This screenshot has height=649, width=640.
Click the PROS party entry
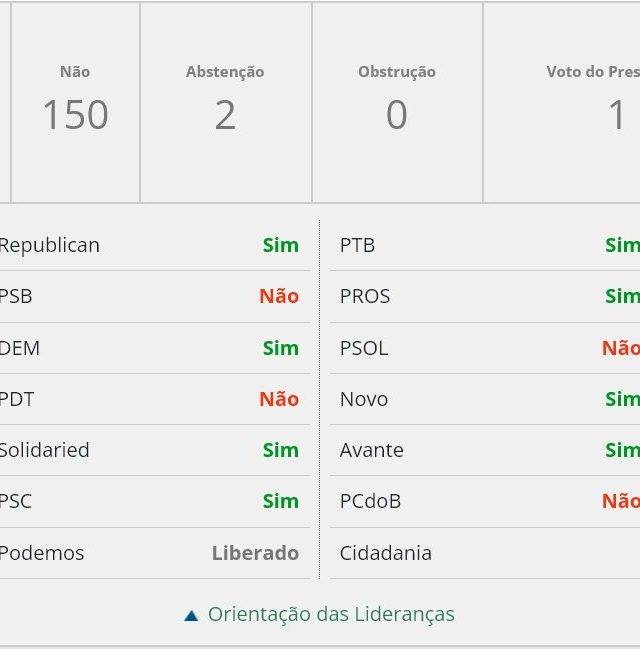pyautogui.click(x=365, y=296)
